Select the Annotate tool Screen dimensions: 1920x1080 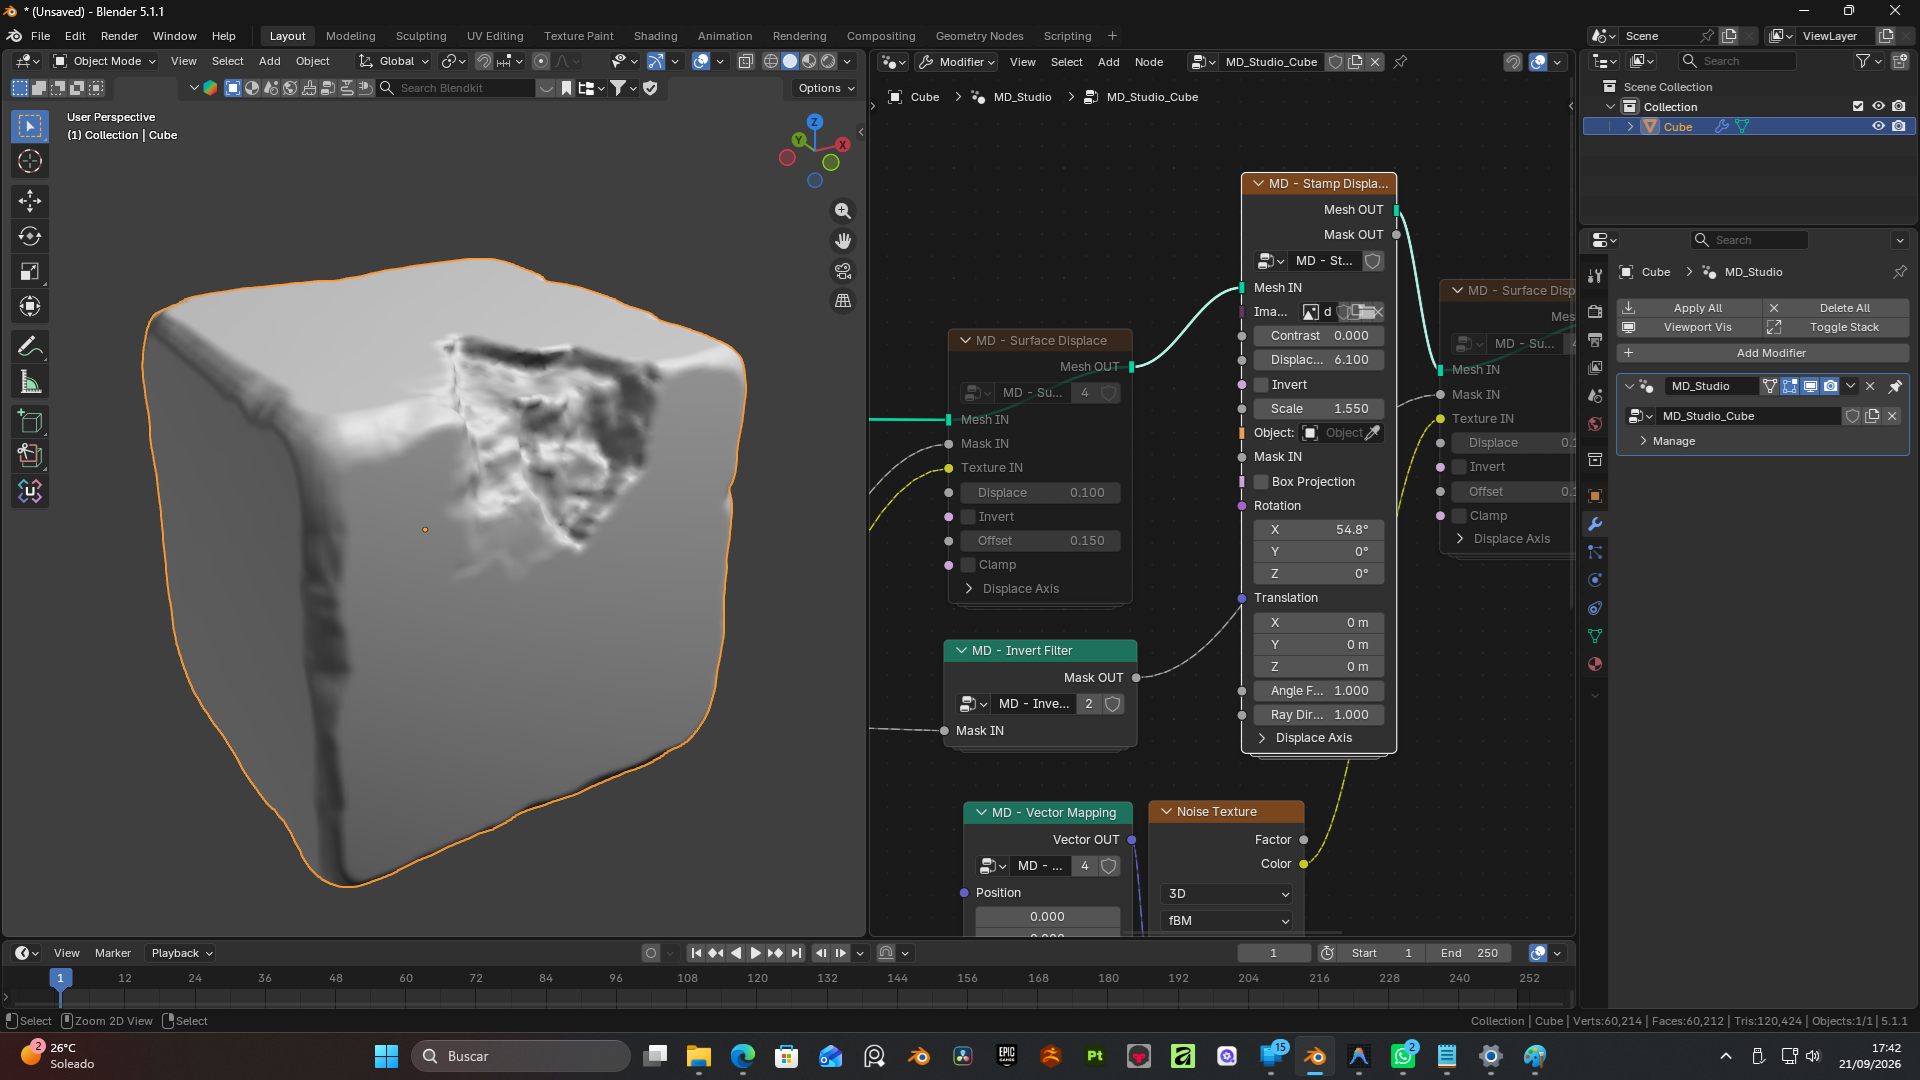(30, 347)
